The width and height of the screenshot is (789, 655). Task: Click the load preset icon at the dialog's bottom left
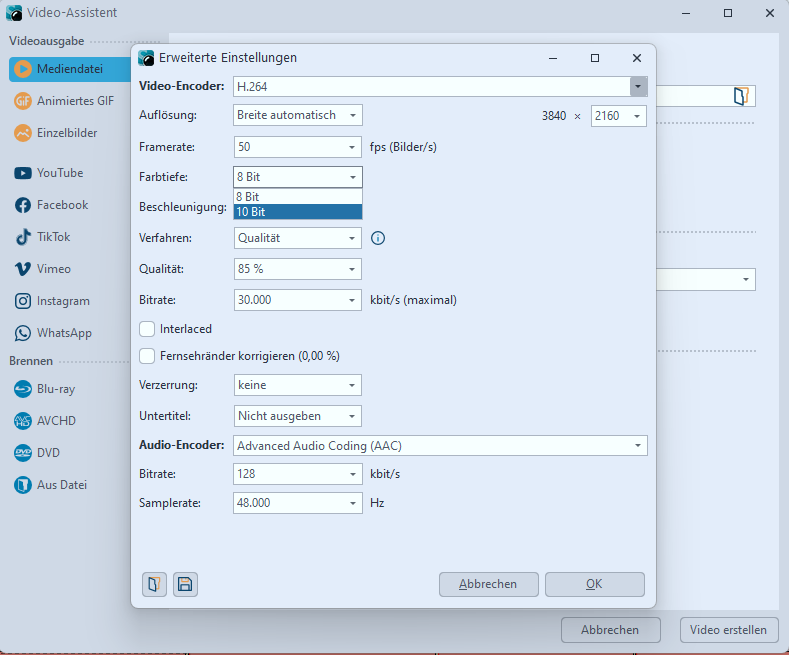(153, 585)
